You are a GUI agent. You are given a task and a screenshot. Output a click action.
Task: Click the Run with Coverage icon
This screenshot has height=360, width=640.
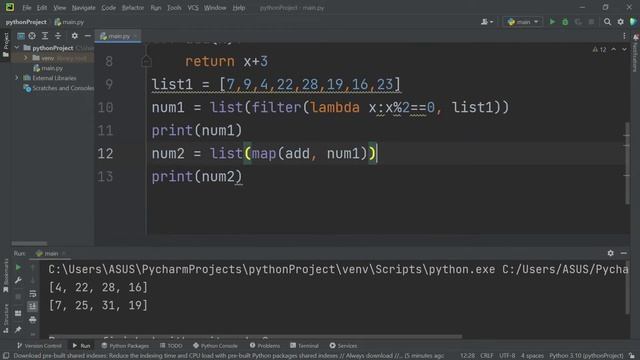(578, 22)
